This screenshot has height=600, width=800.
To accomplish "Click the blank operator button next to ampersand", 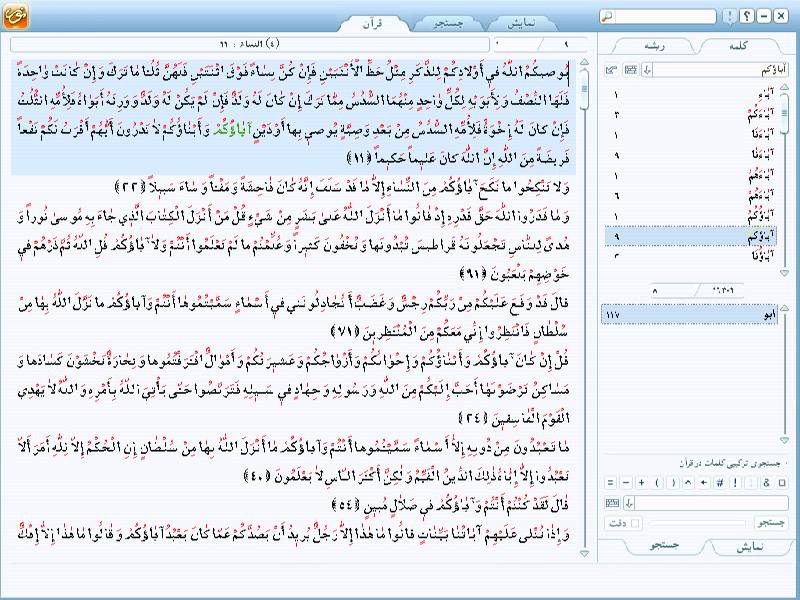I will pos(751,482).
